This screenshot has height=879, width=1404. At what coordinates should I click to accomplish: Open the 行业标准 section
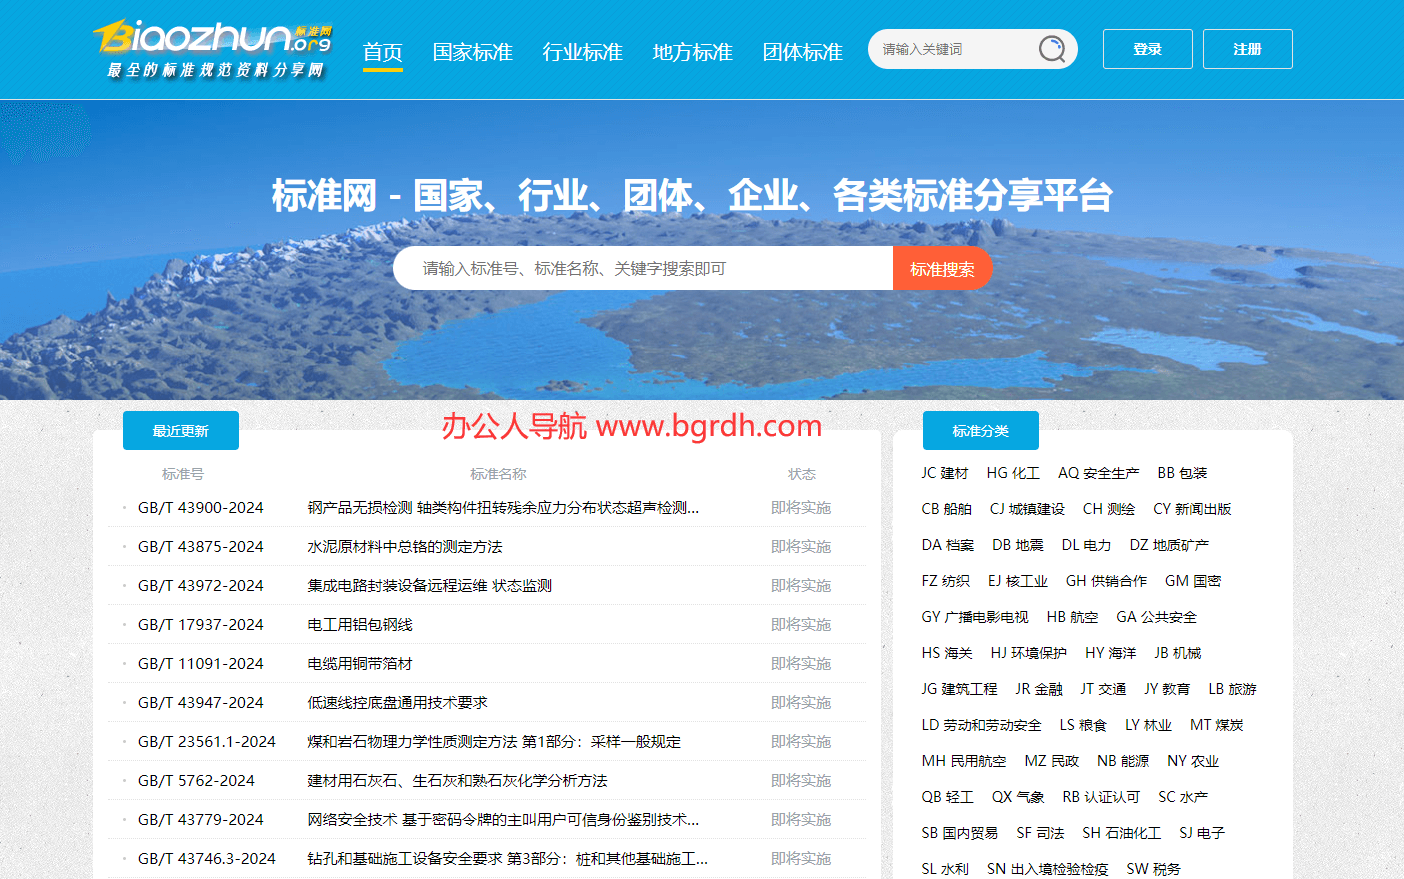point(582,52)
